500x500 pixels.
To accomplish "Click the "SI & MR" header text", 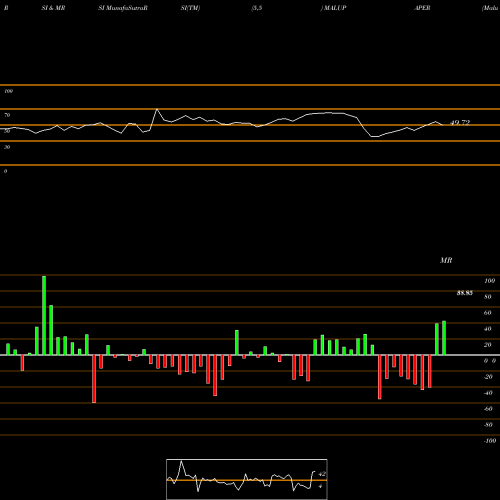I will 53,8.
